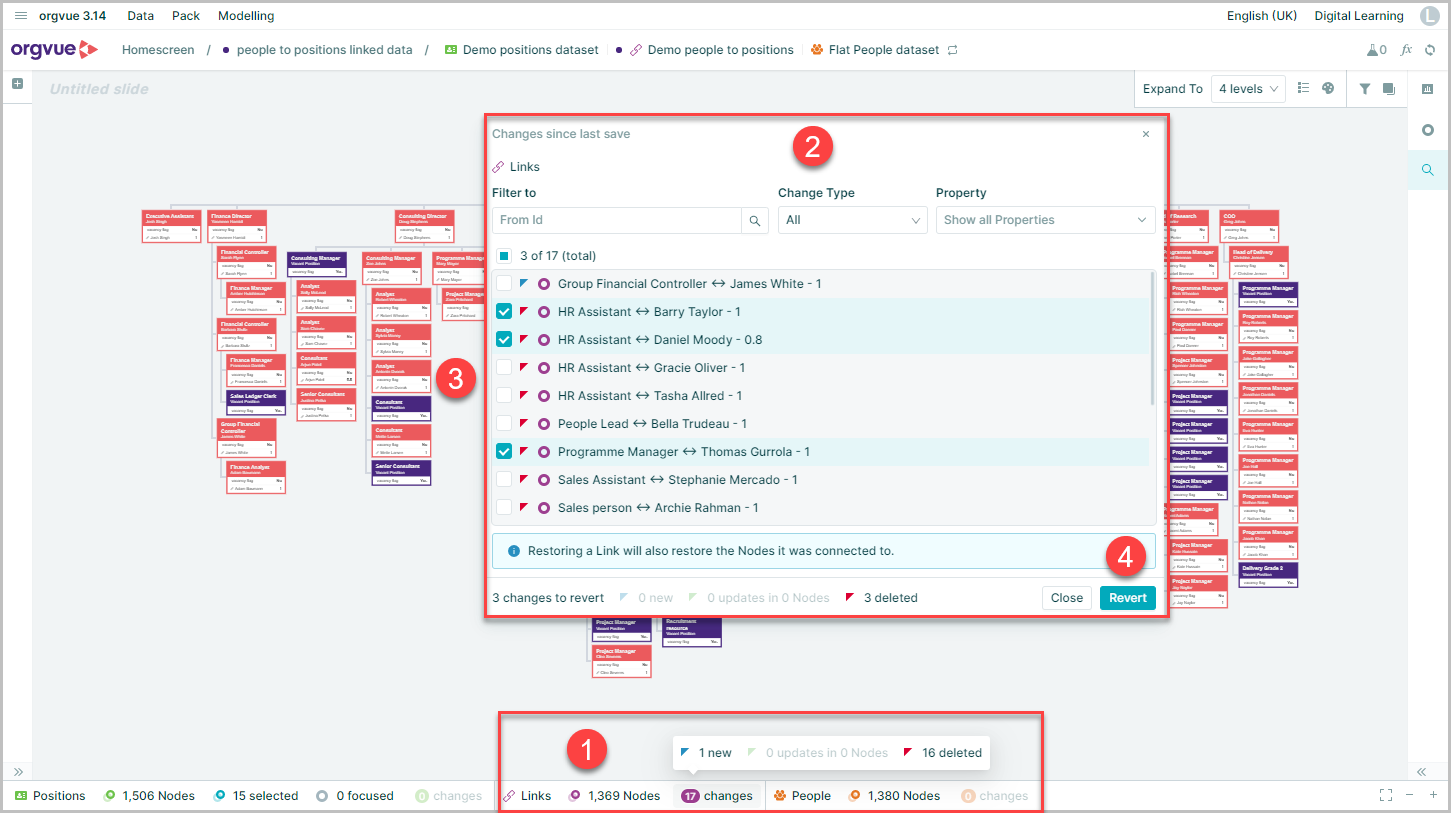Expand left panel with double chevron

tap(18, 772)
